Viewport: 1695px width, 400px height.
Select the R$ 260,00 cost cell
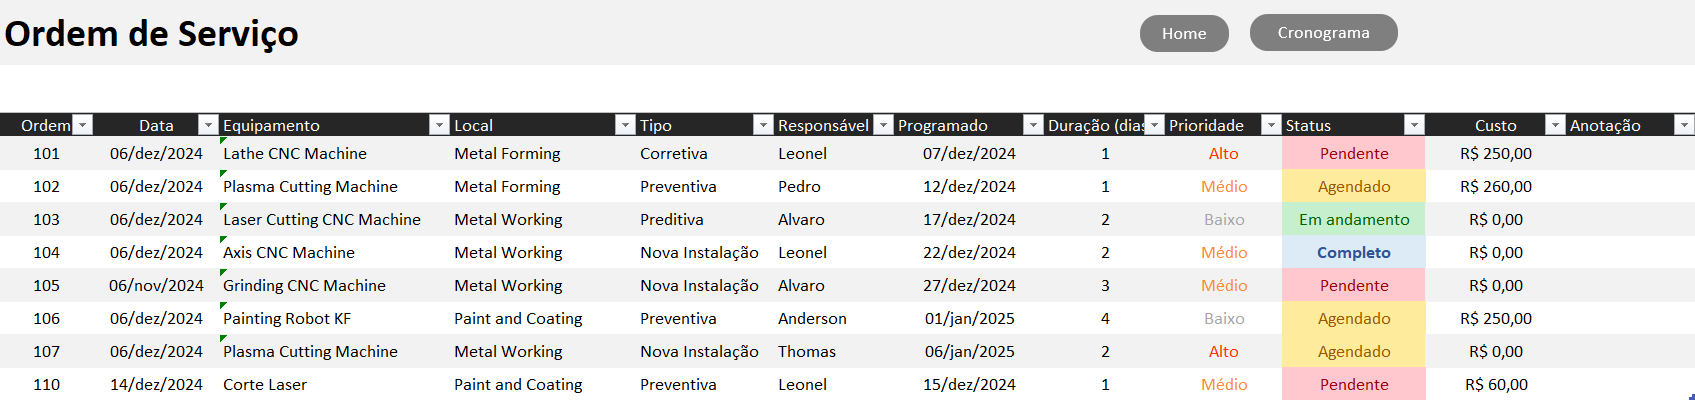pyautogui.click(x=1495, y=187)
